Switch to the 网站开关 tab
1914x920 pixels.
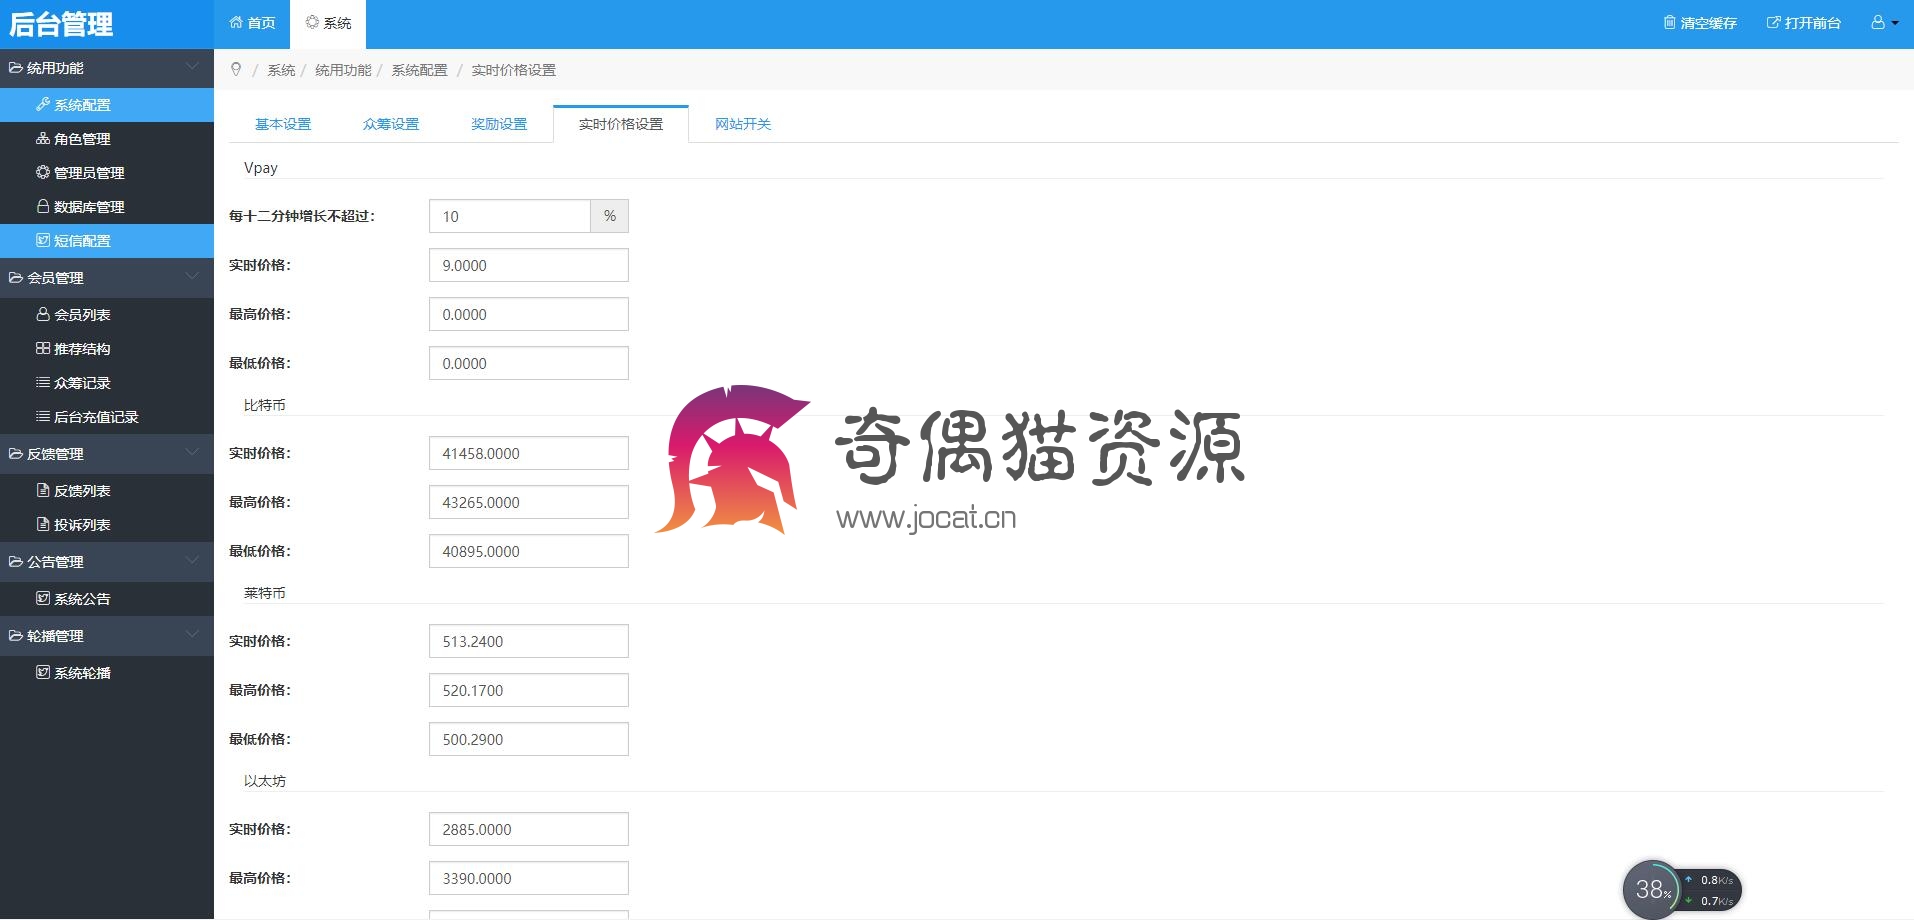pyautogui.click(x=743, y=124)
